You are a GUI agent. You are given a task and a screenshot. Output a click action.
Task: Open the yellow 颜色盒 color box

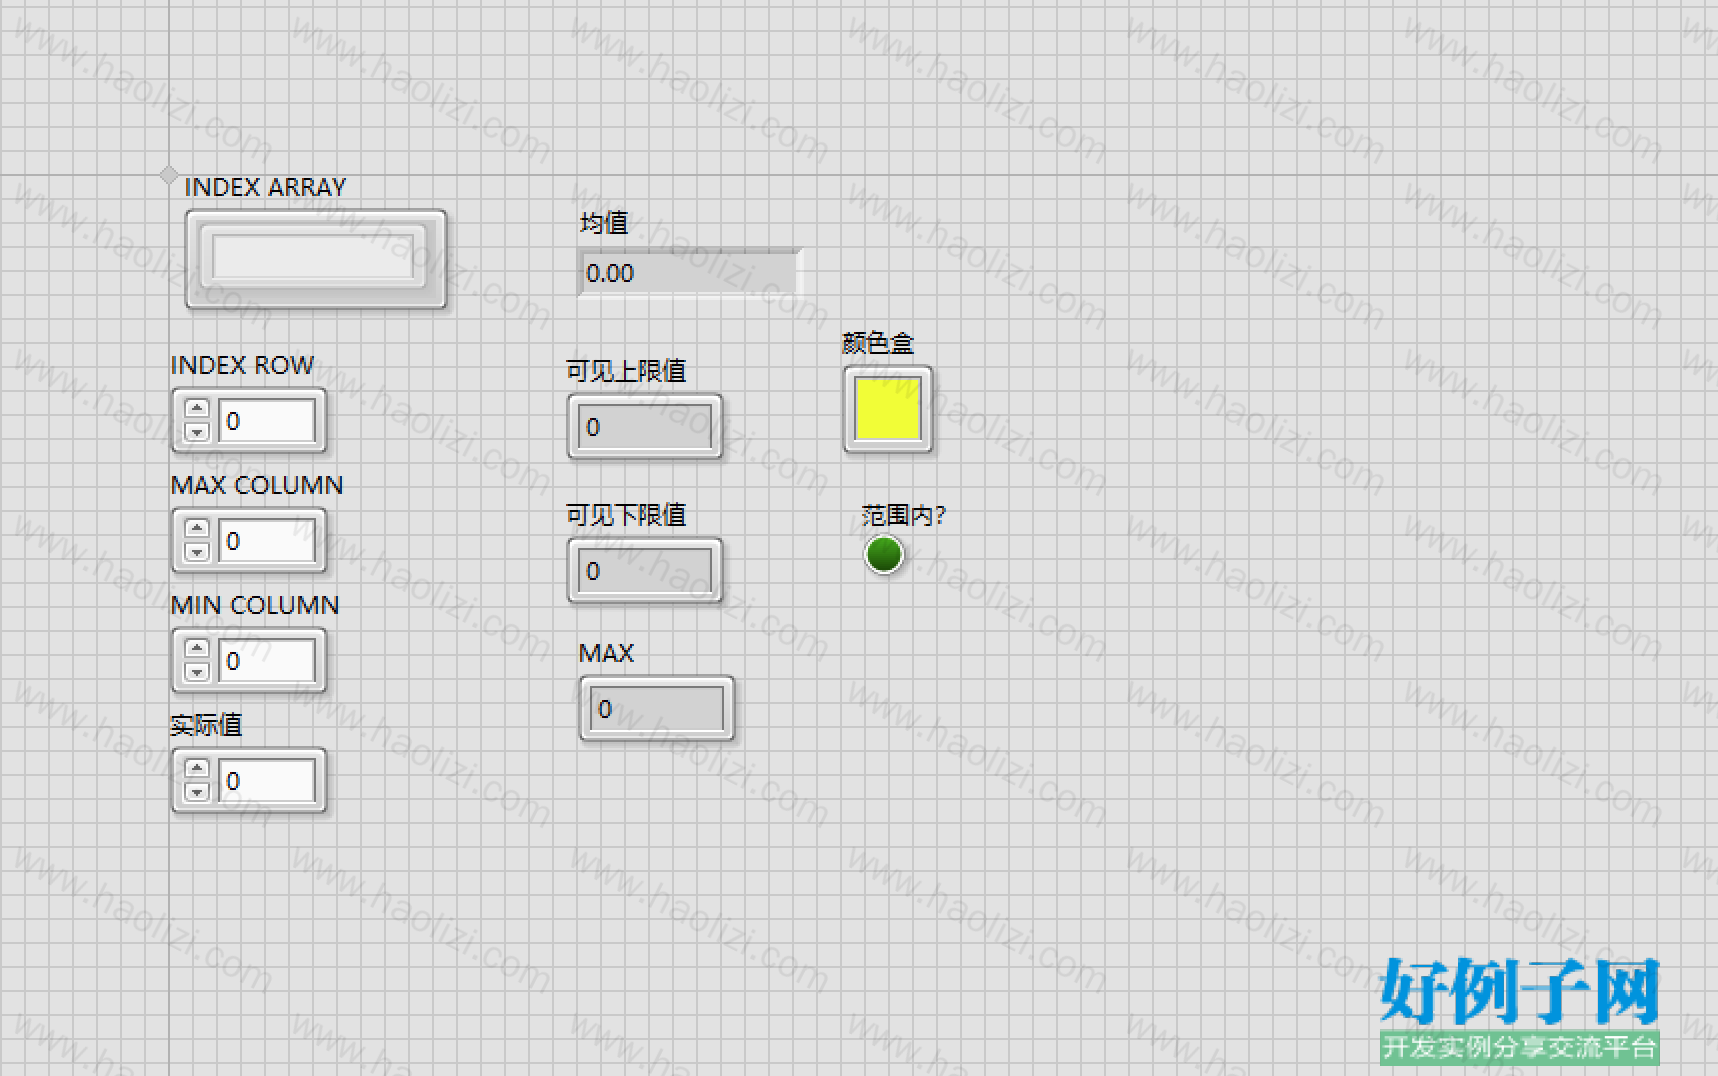point(887,409)
